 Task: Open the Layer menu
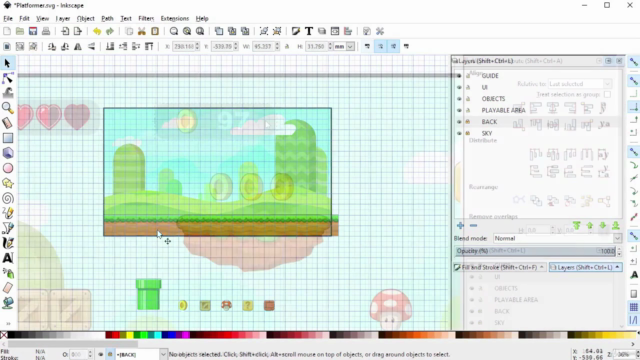(x=62, y=18)
